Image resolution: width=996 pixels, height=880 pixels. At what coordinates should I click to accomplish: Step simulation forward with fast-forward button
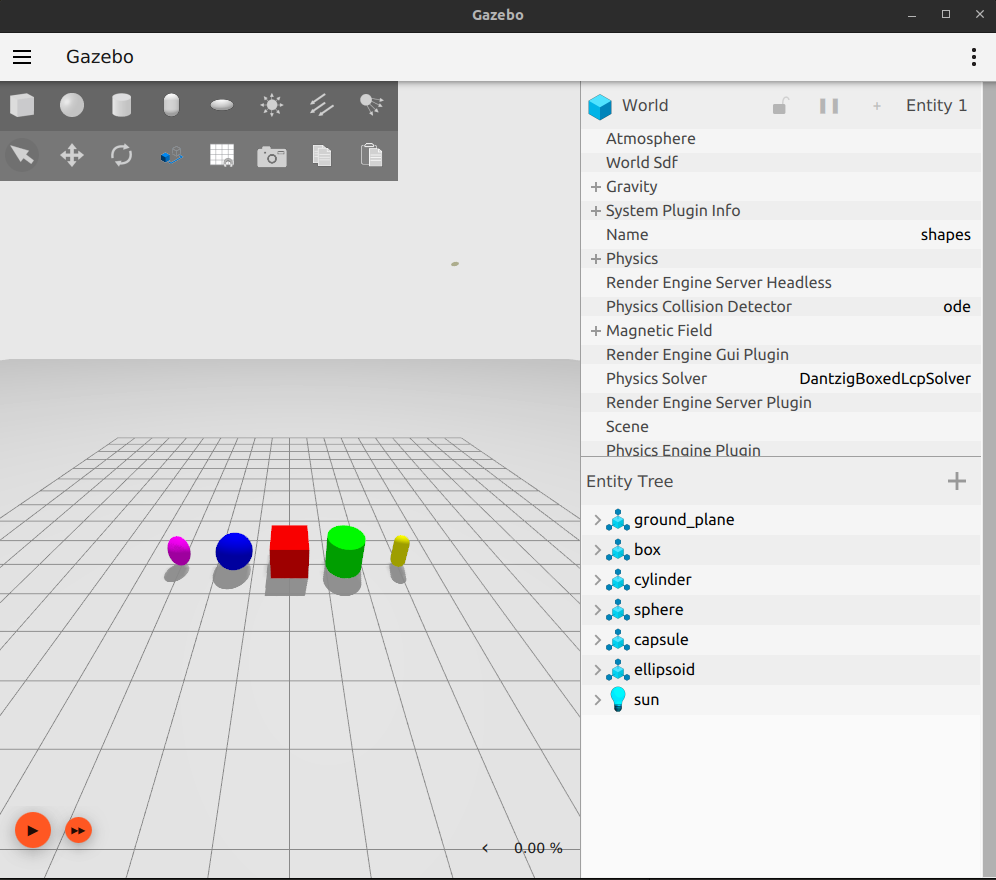[x=78, y=830]
